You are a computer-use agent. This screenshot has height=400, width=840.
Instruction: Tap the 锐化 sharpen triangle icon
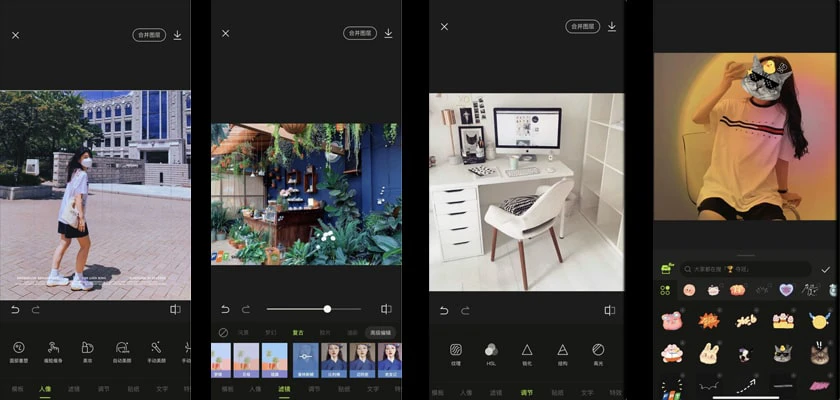[x=527, y=350]
